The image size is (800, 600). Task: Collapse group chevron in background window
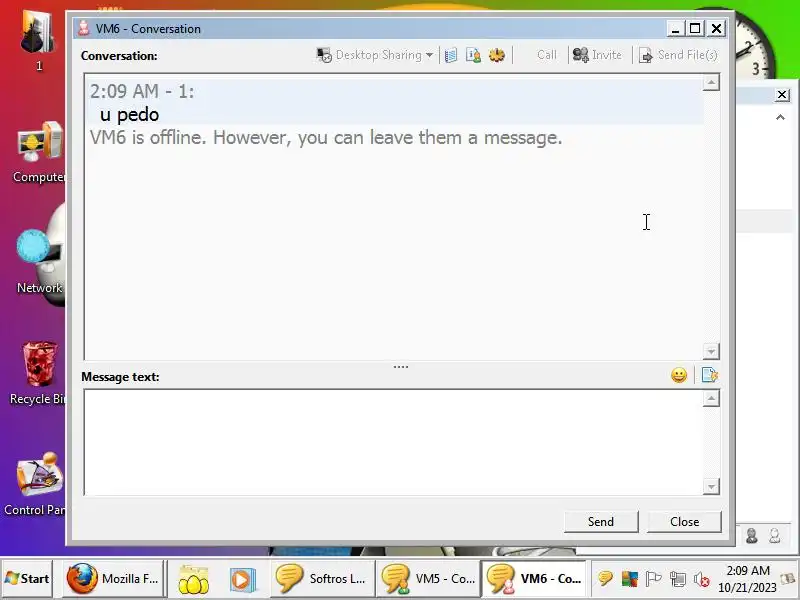[x=780, y=118]
